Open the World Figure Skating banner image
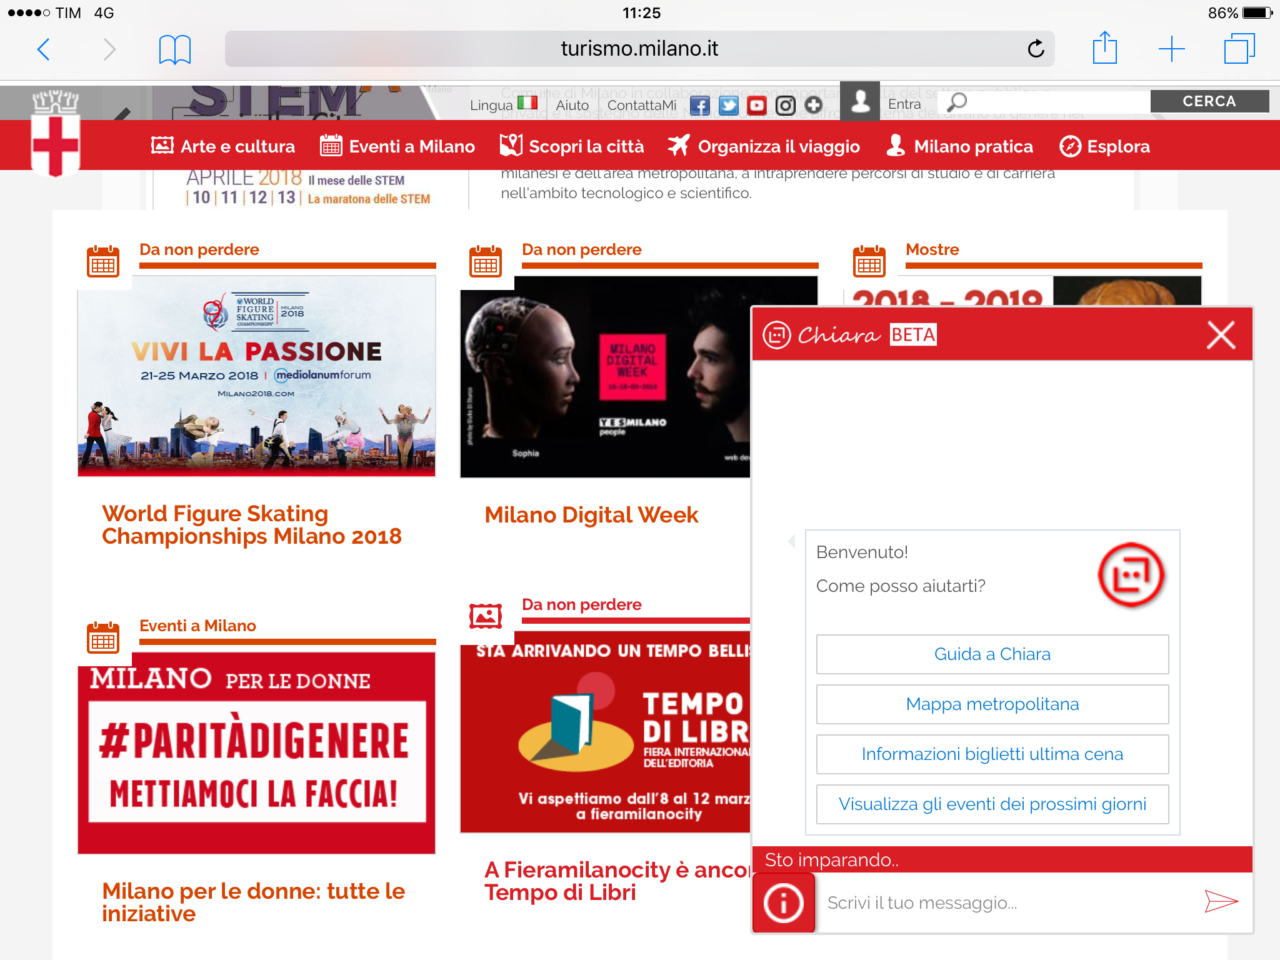Viewport: 1280px width, 960px height. click(257, 376)
